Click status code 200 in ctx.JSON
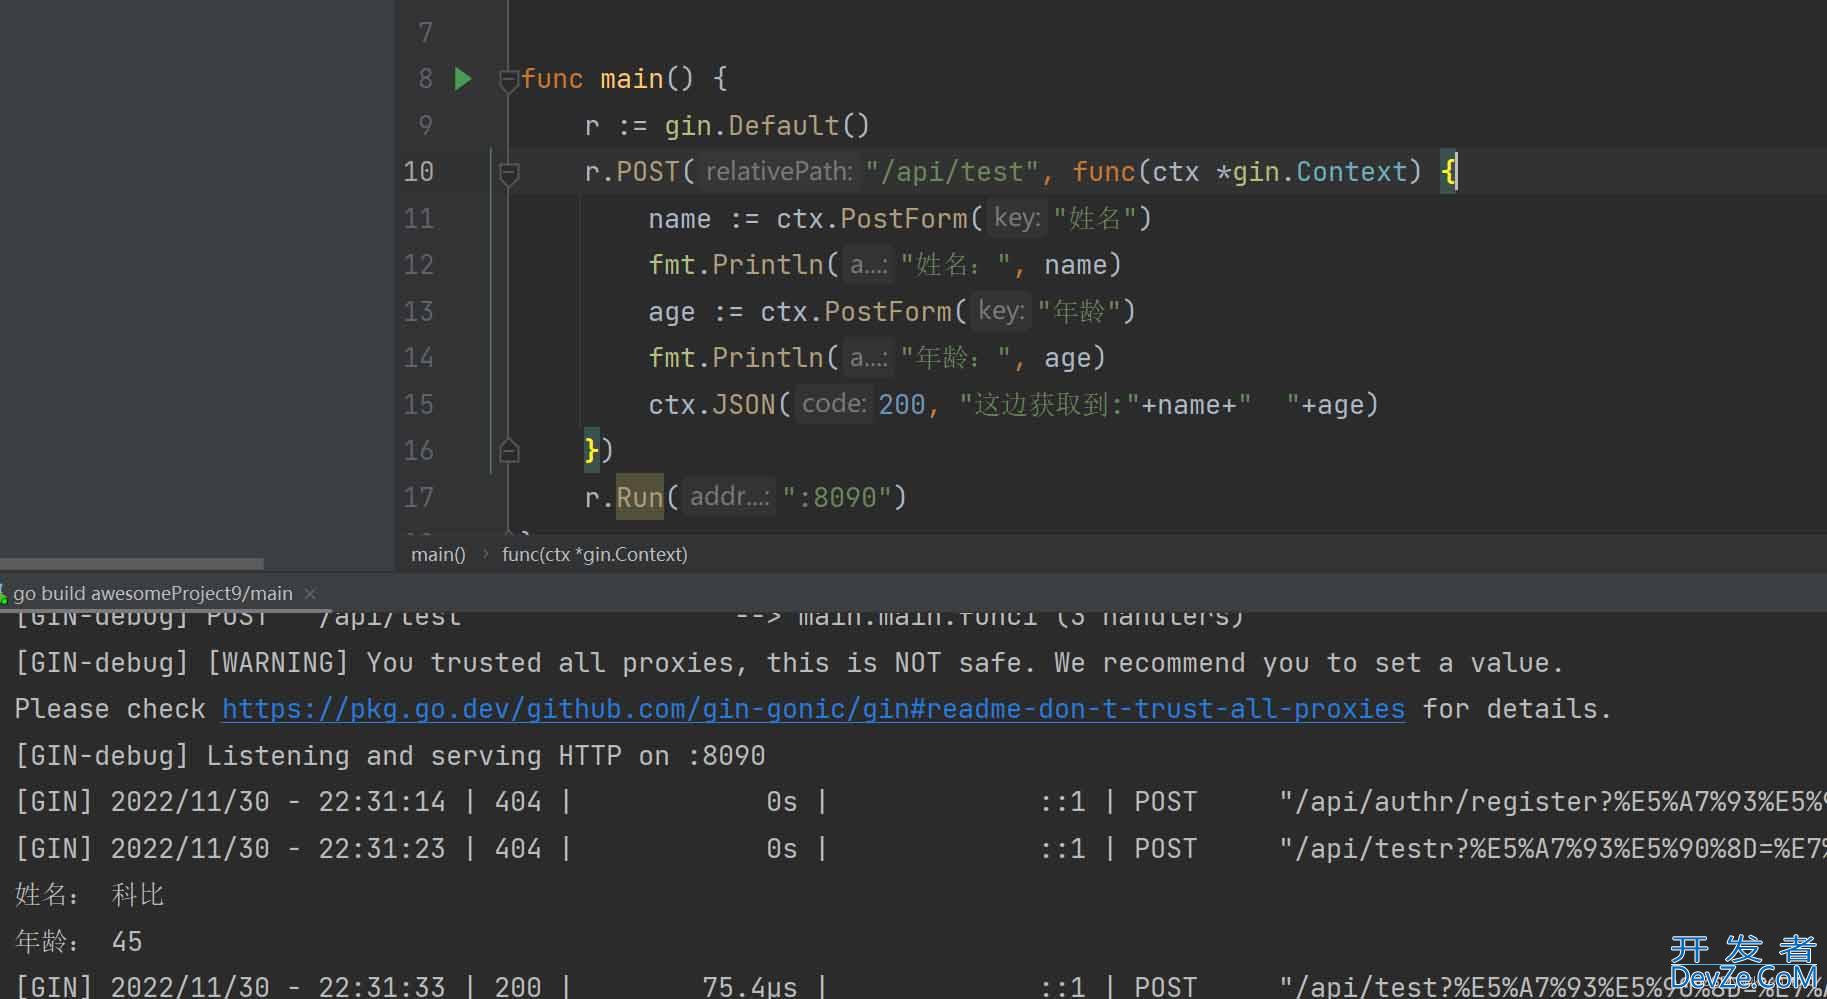 click(x=902, y=405)
